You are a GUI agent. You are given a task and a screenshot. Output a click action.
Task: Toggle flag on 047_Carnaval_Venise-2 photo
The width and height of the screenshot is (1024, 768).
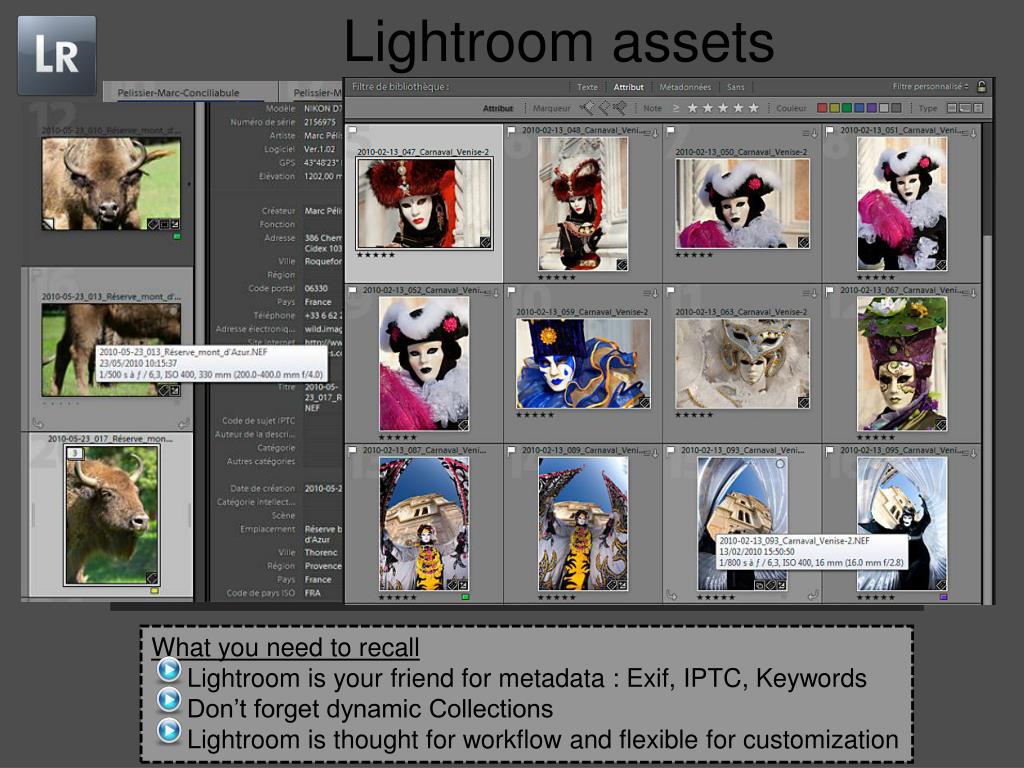coord(353,131)
